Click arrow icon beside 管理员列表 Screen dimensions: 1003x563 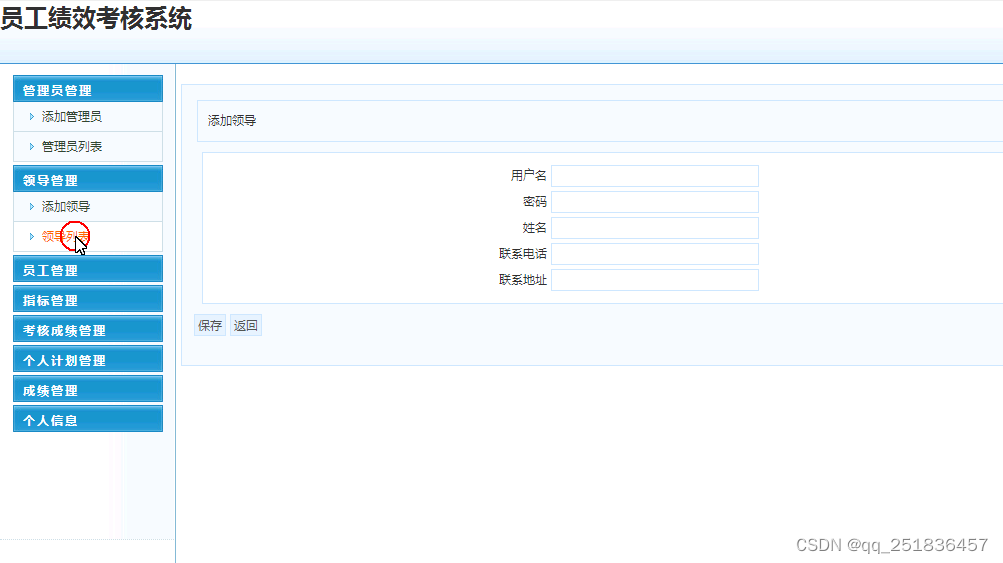click(31, 147)
